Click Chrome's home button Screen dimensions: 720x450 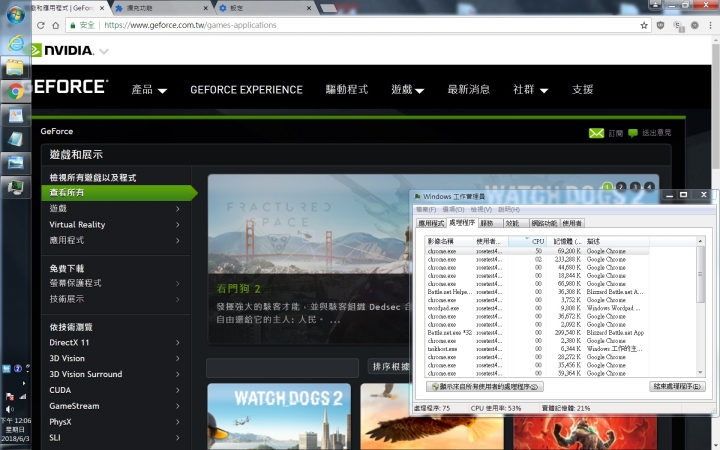point(56,25)
